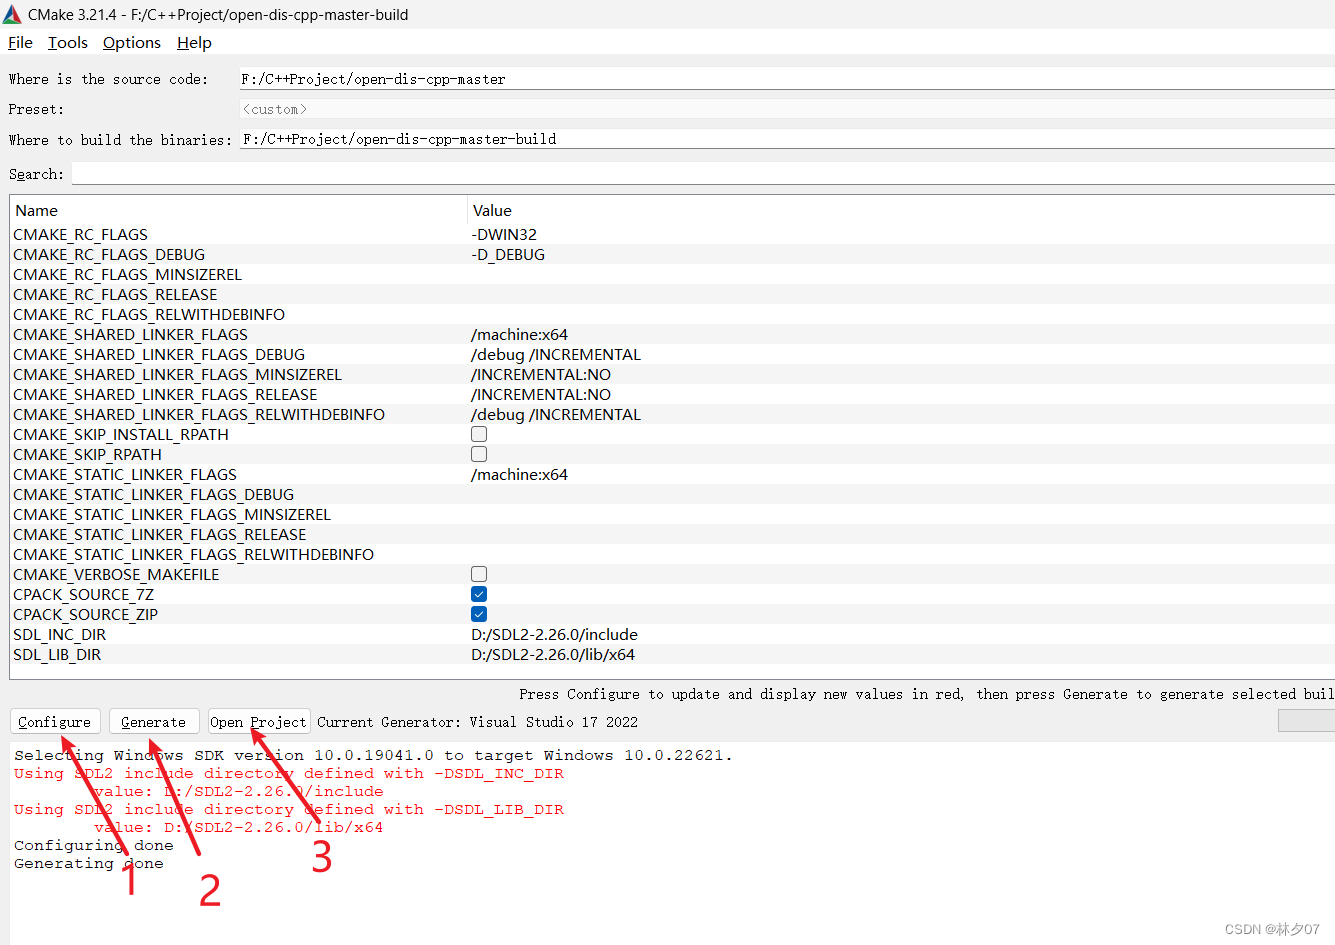Enable the CMAKE_SKIP_INSTALL_RPATH checkbox
The image size is (1335, 945).
tap(478, 433)
